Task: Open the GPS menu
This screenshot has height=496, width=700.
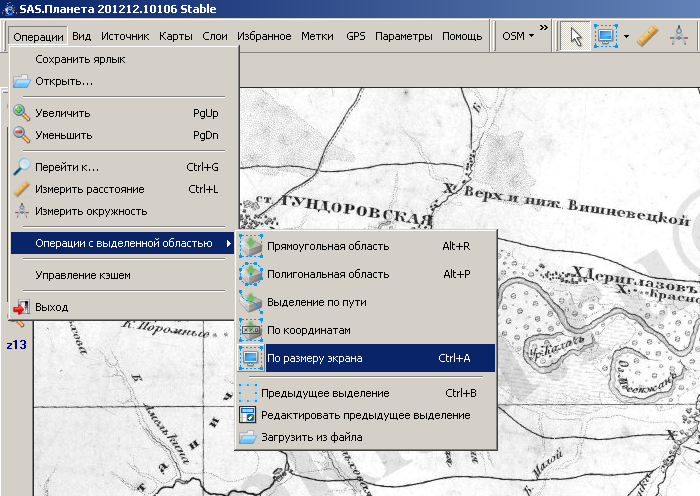Action: [x=355, y=36]
